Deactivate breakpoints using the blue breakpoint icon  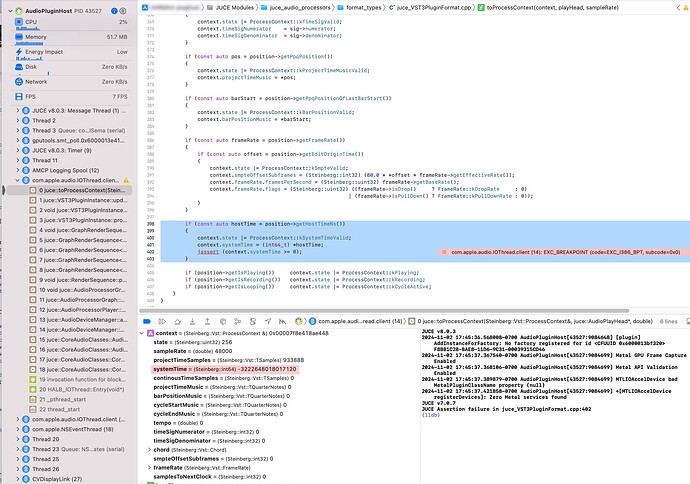147,321
